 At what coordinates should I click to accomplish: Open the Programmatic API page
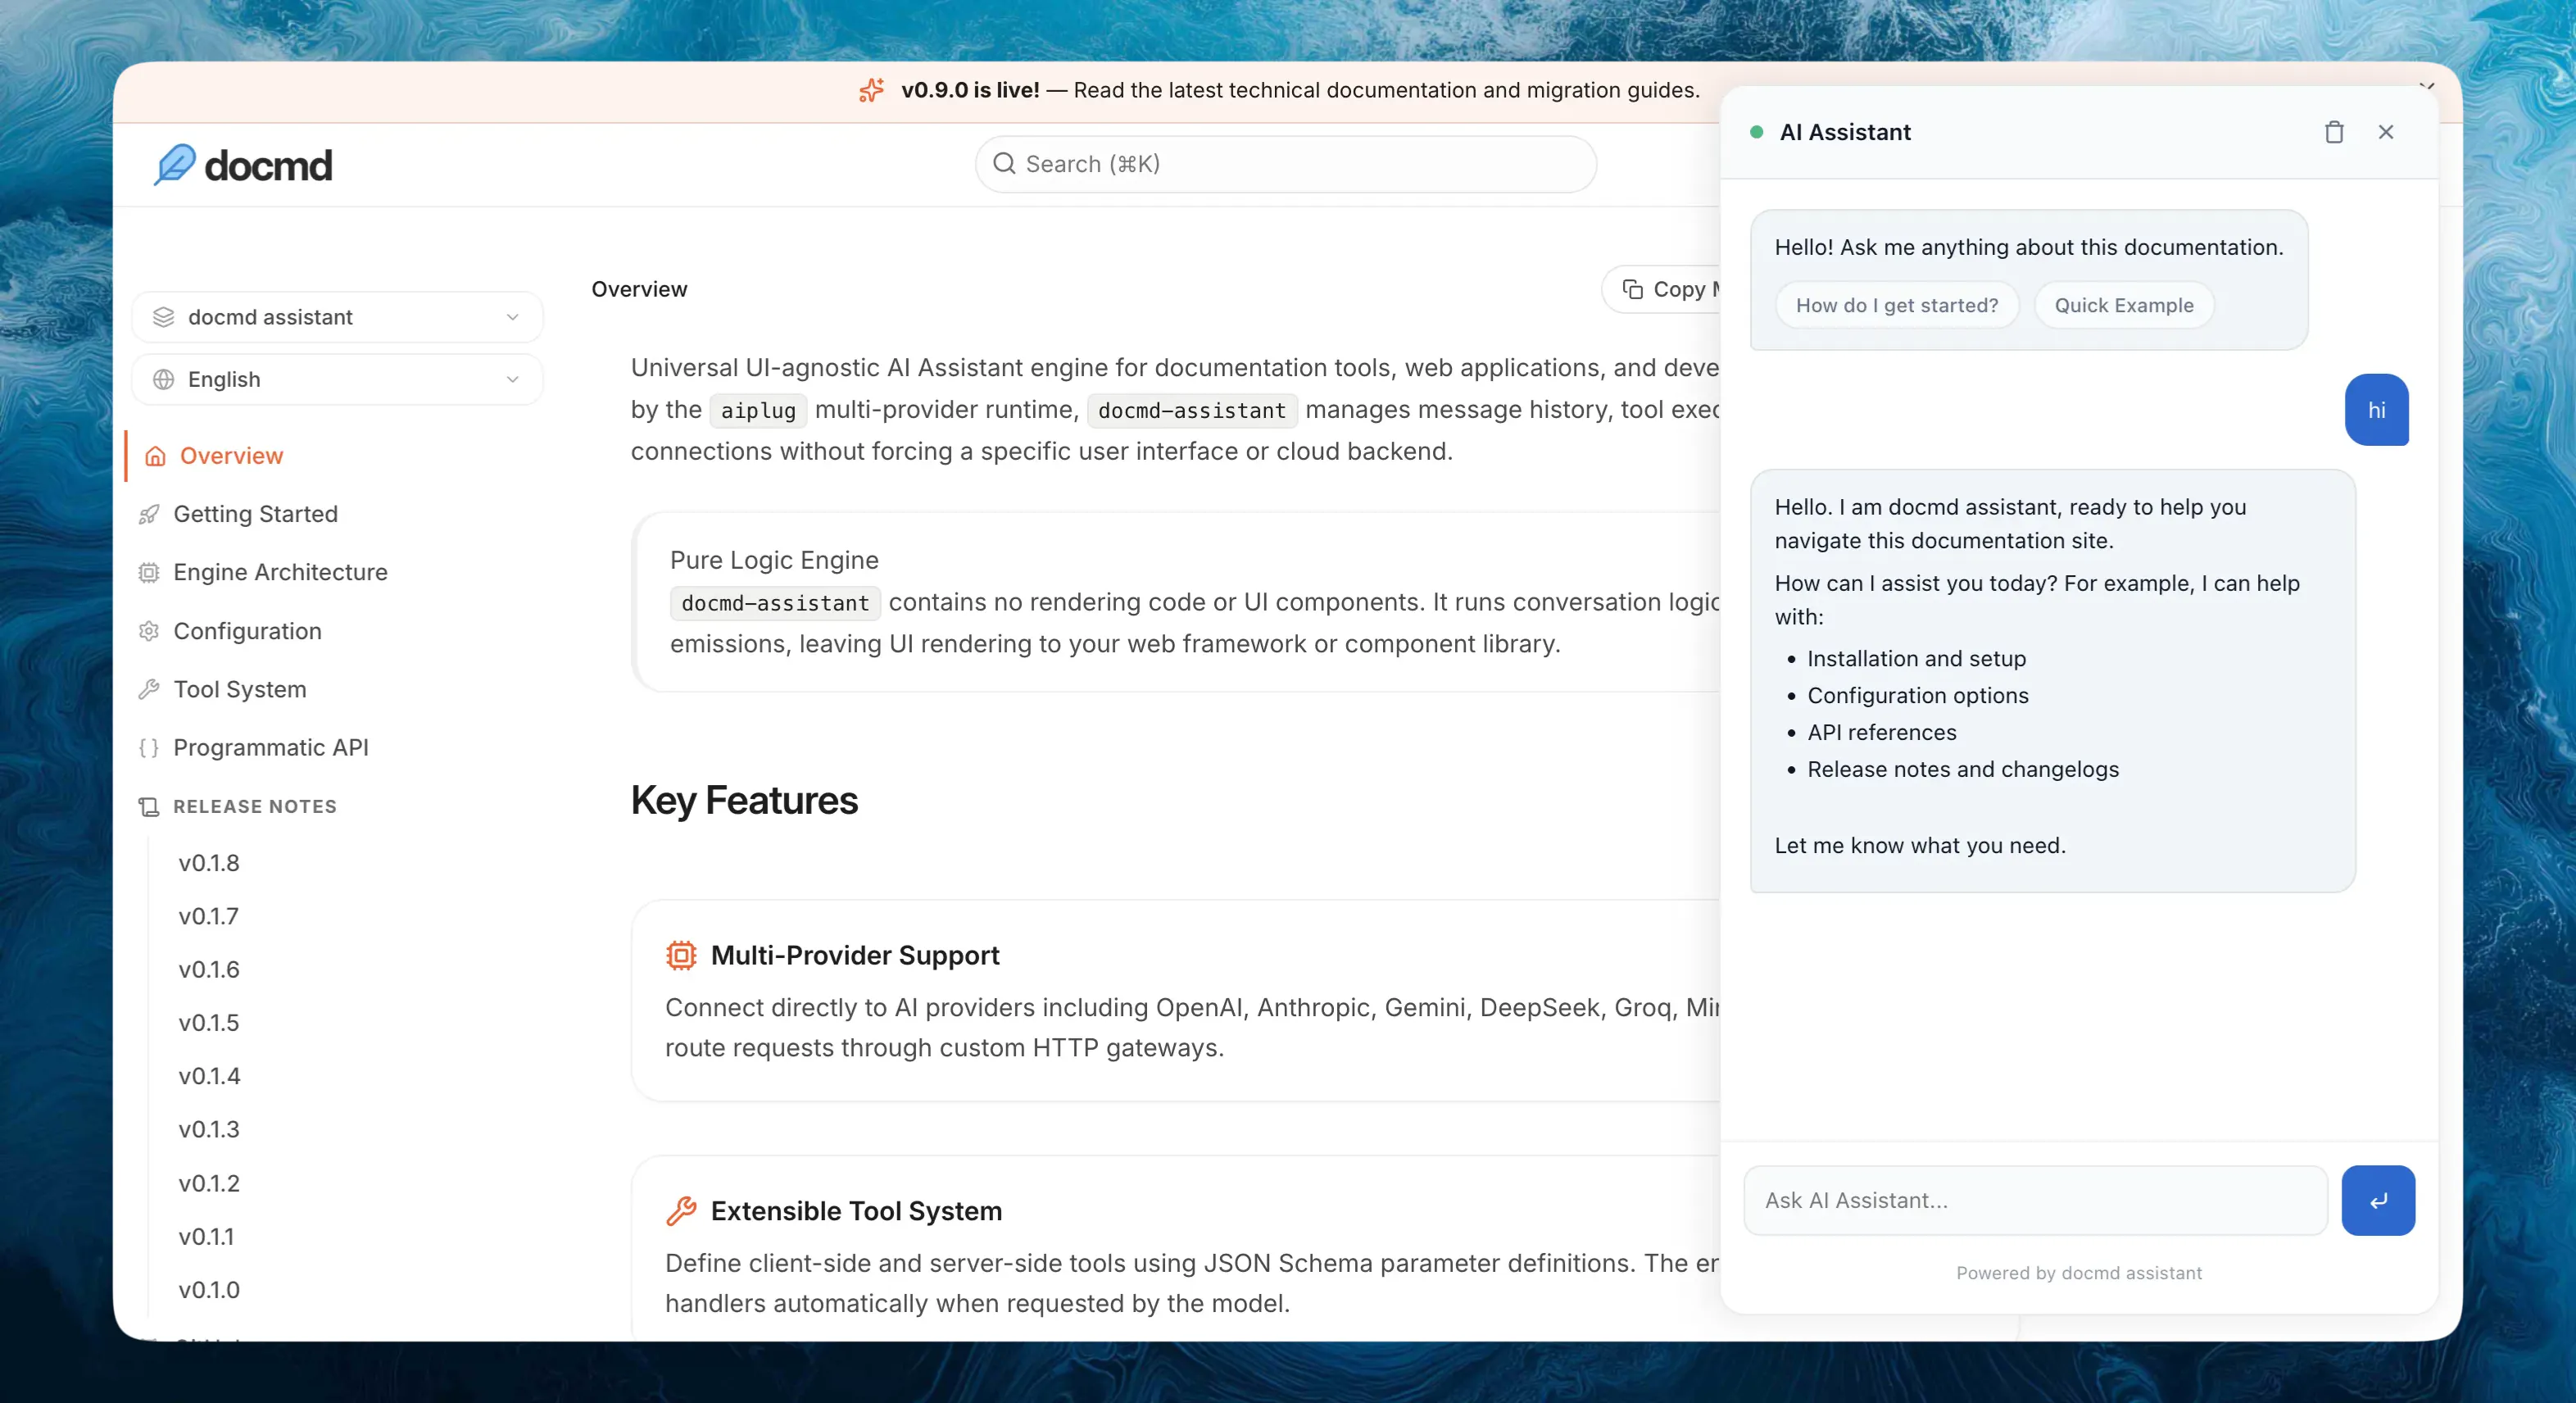point(271,748)
